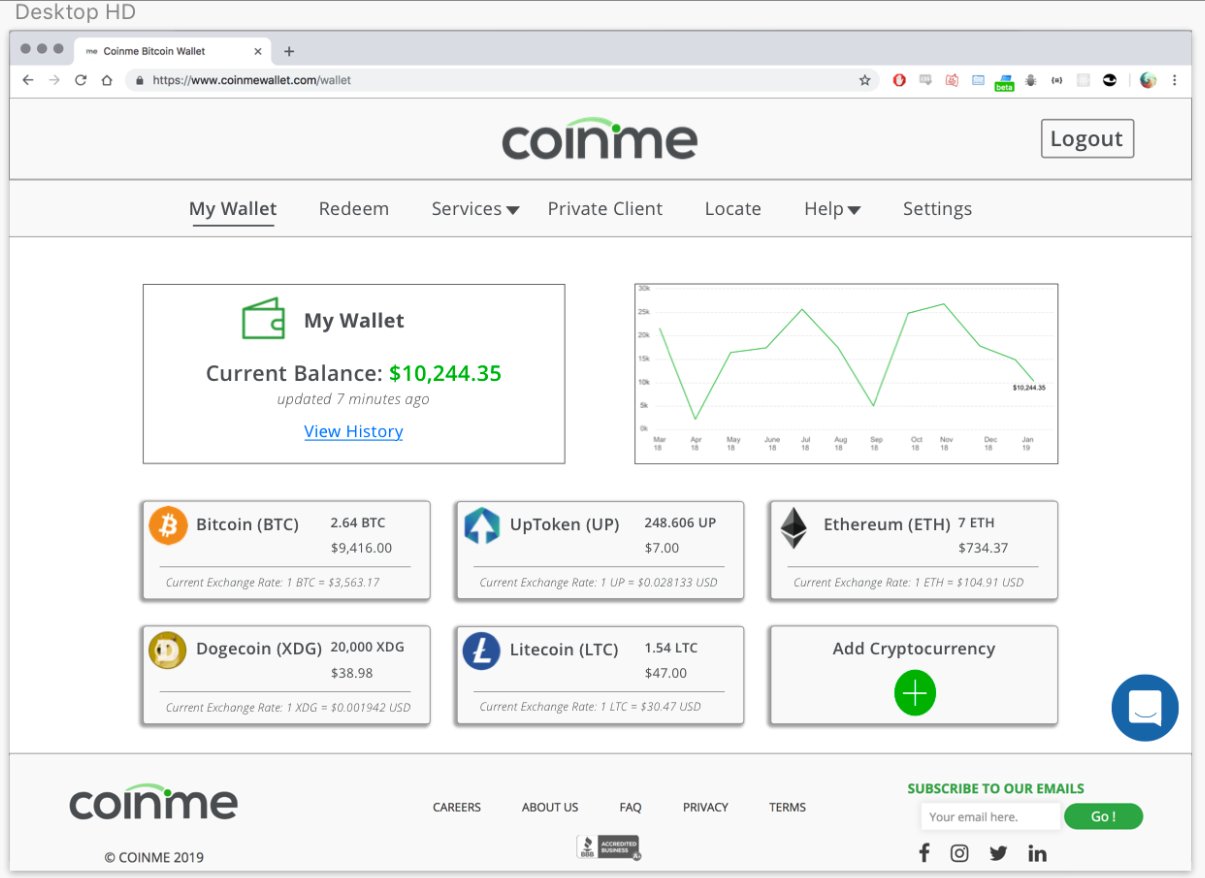Open the Settings nav item
This screenshot has width=1205, height=878.
click(937, 209)
